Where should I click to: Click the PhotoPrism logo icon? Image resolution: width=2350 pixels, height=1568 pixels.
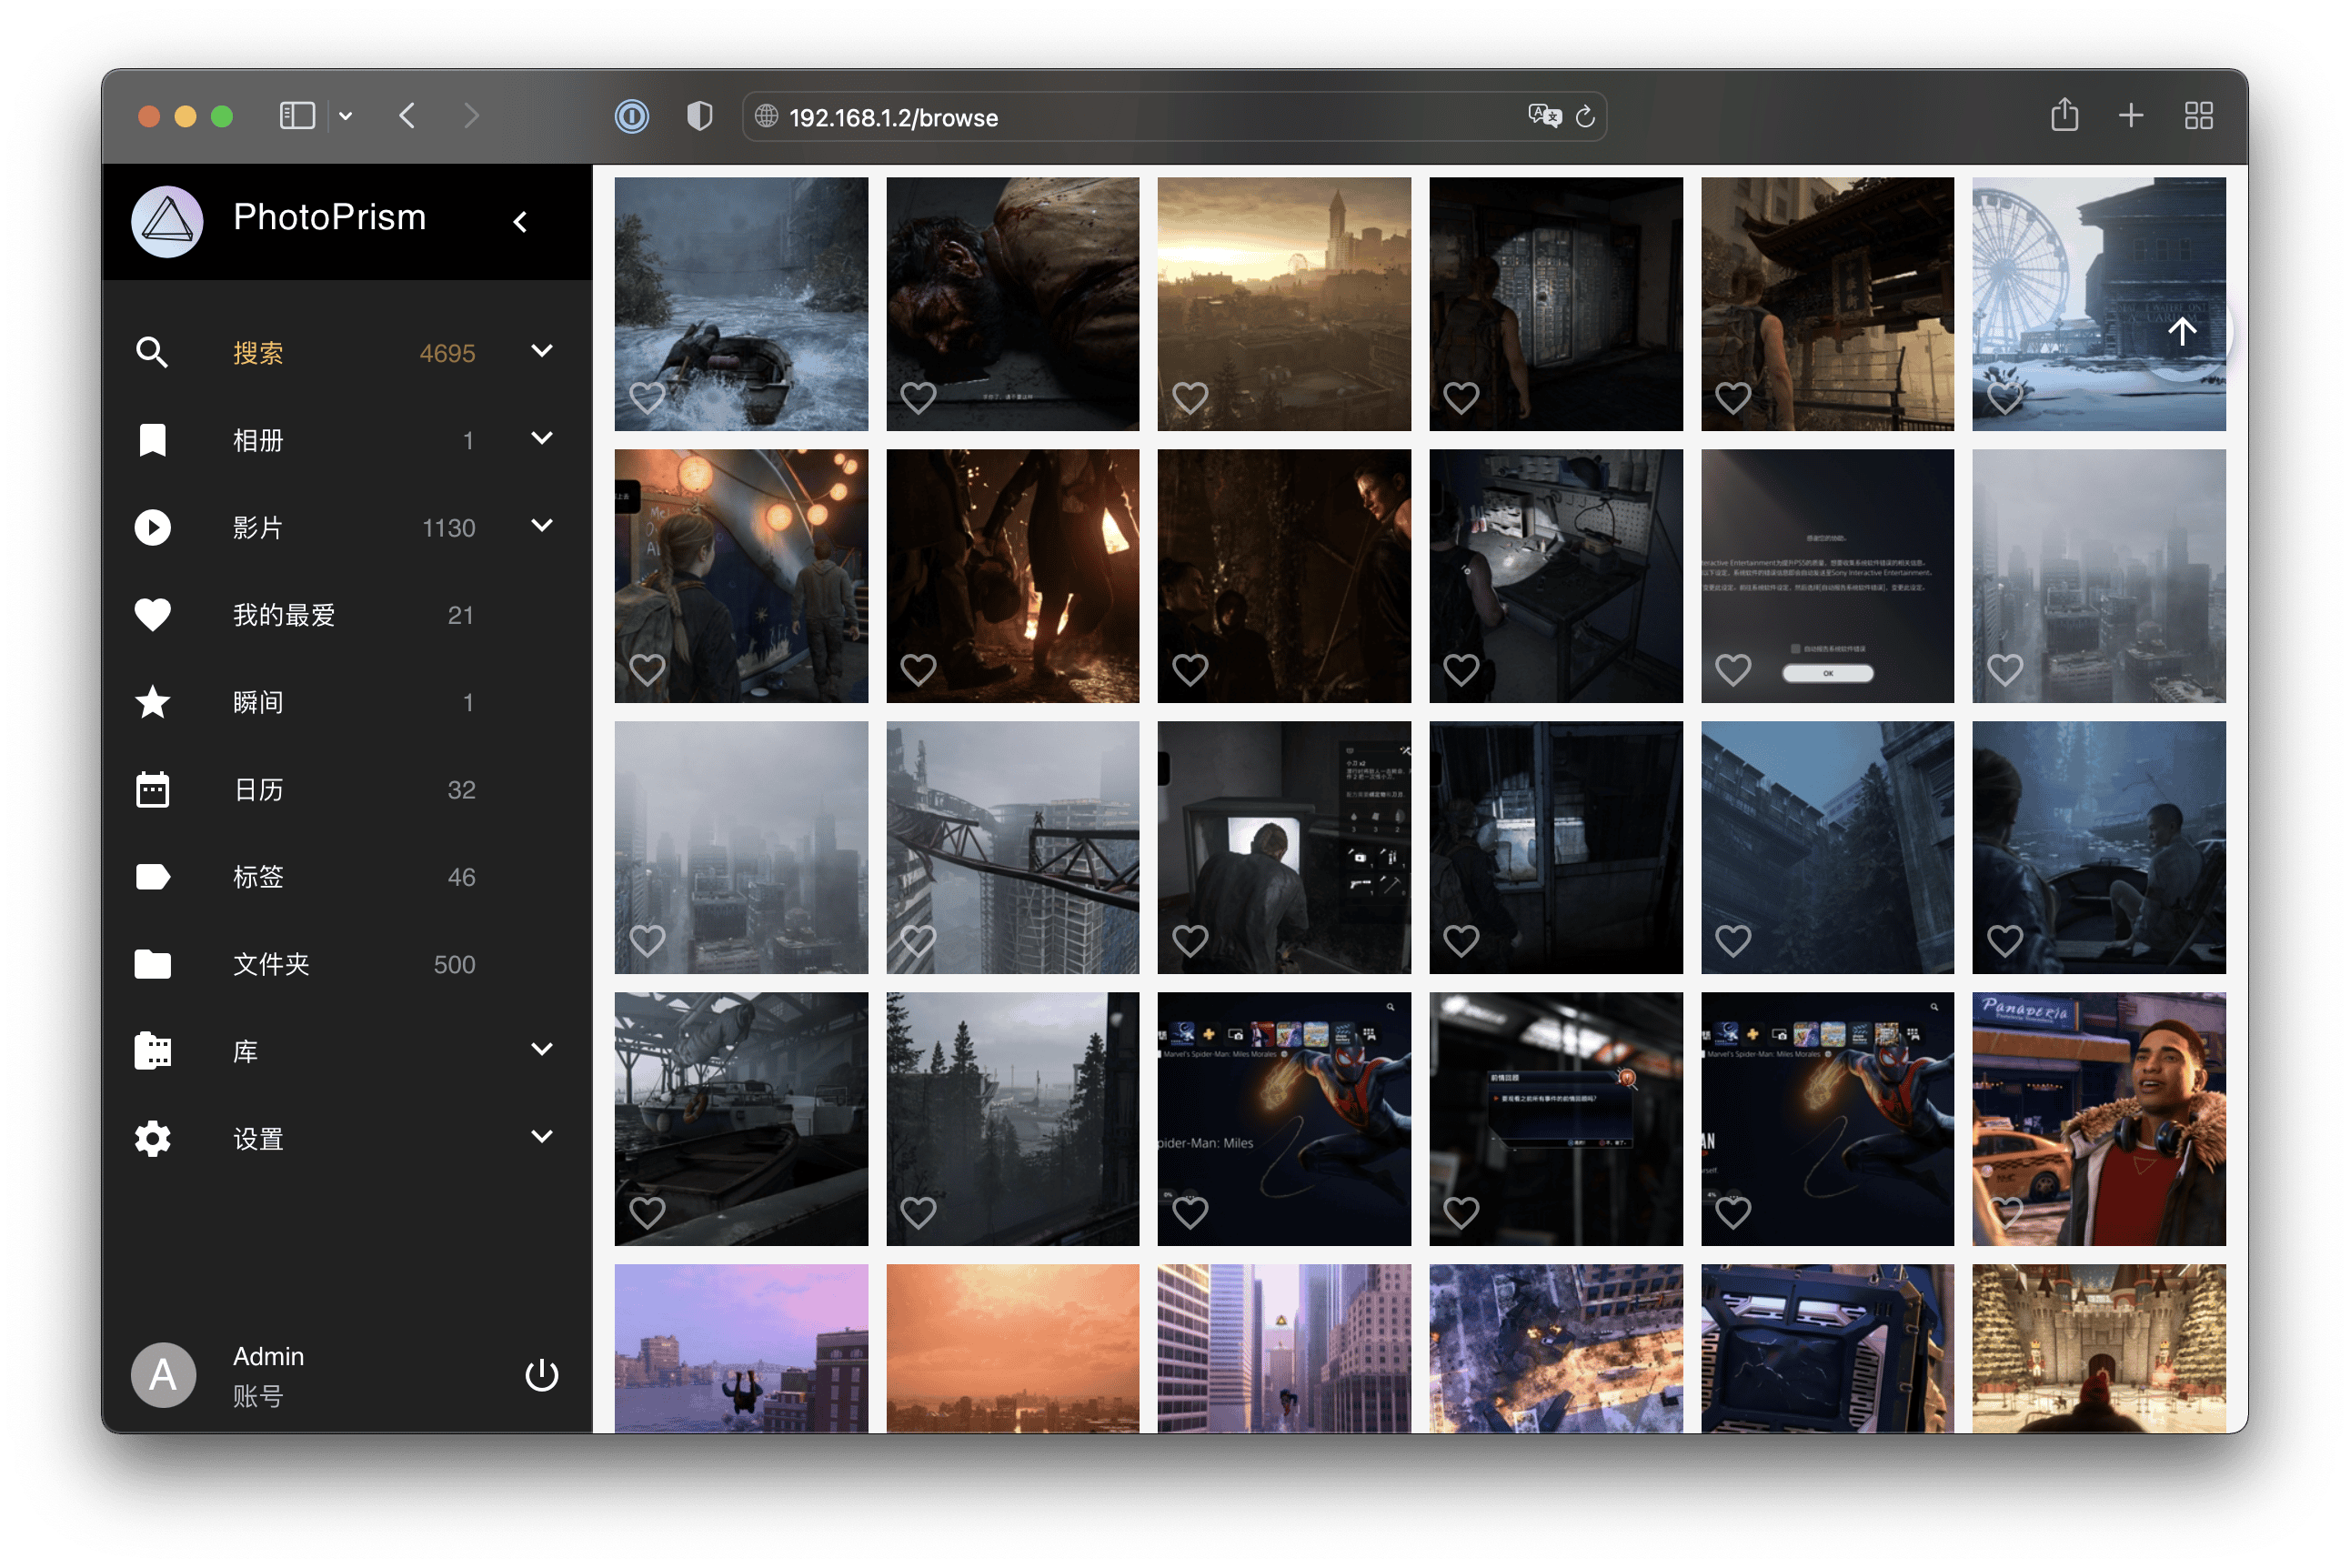167,221
